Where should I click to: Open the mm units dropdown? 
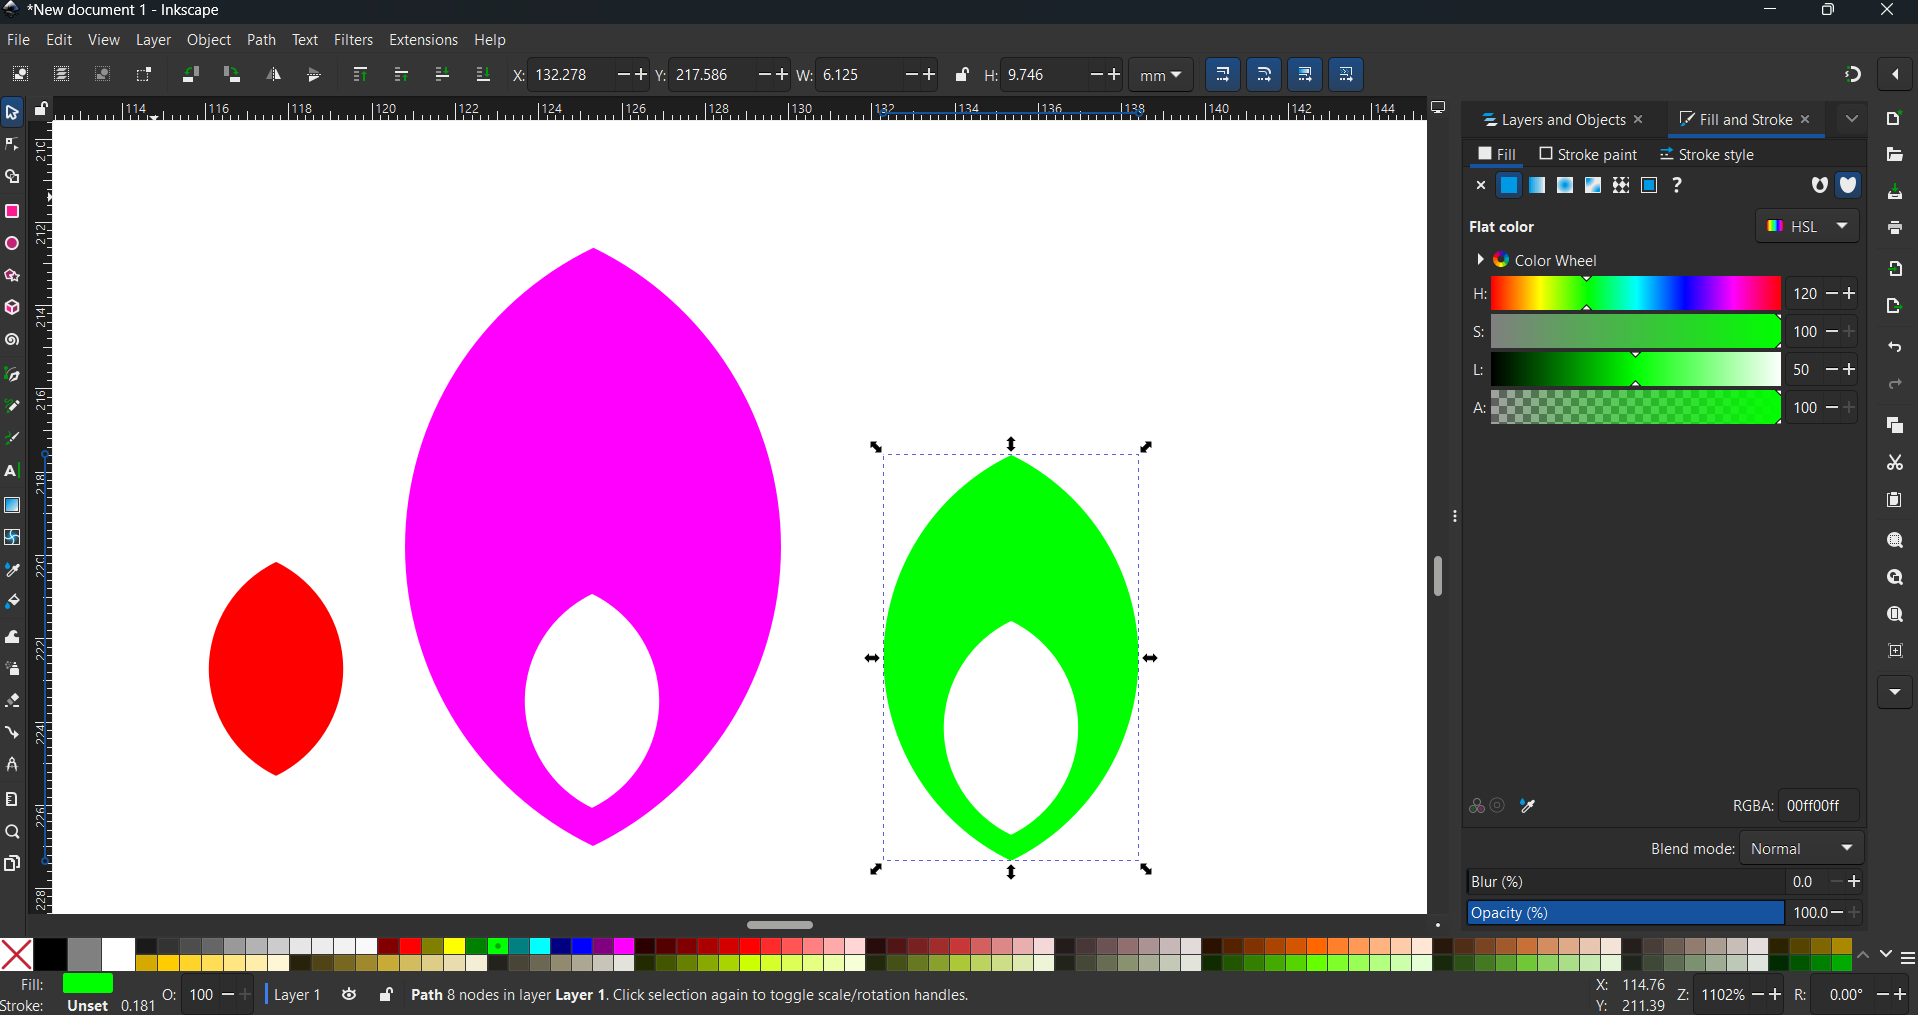tap(1161, 75)
